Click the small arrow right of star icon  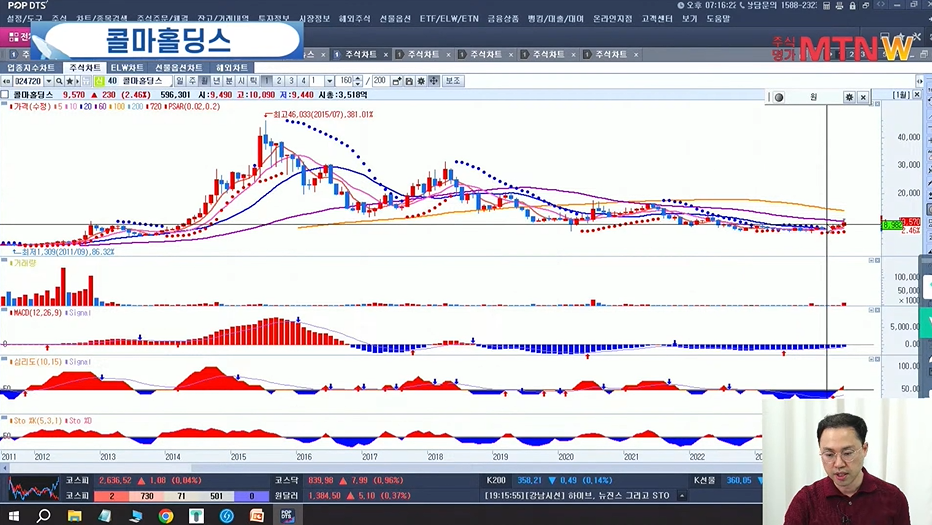point(78,81)
